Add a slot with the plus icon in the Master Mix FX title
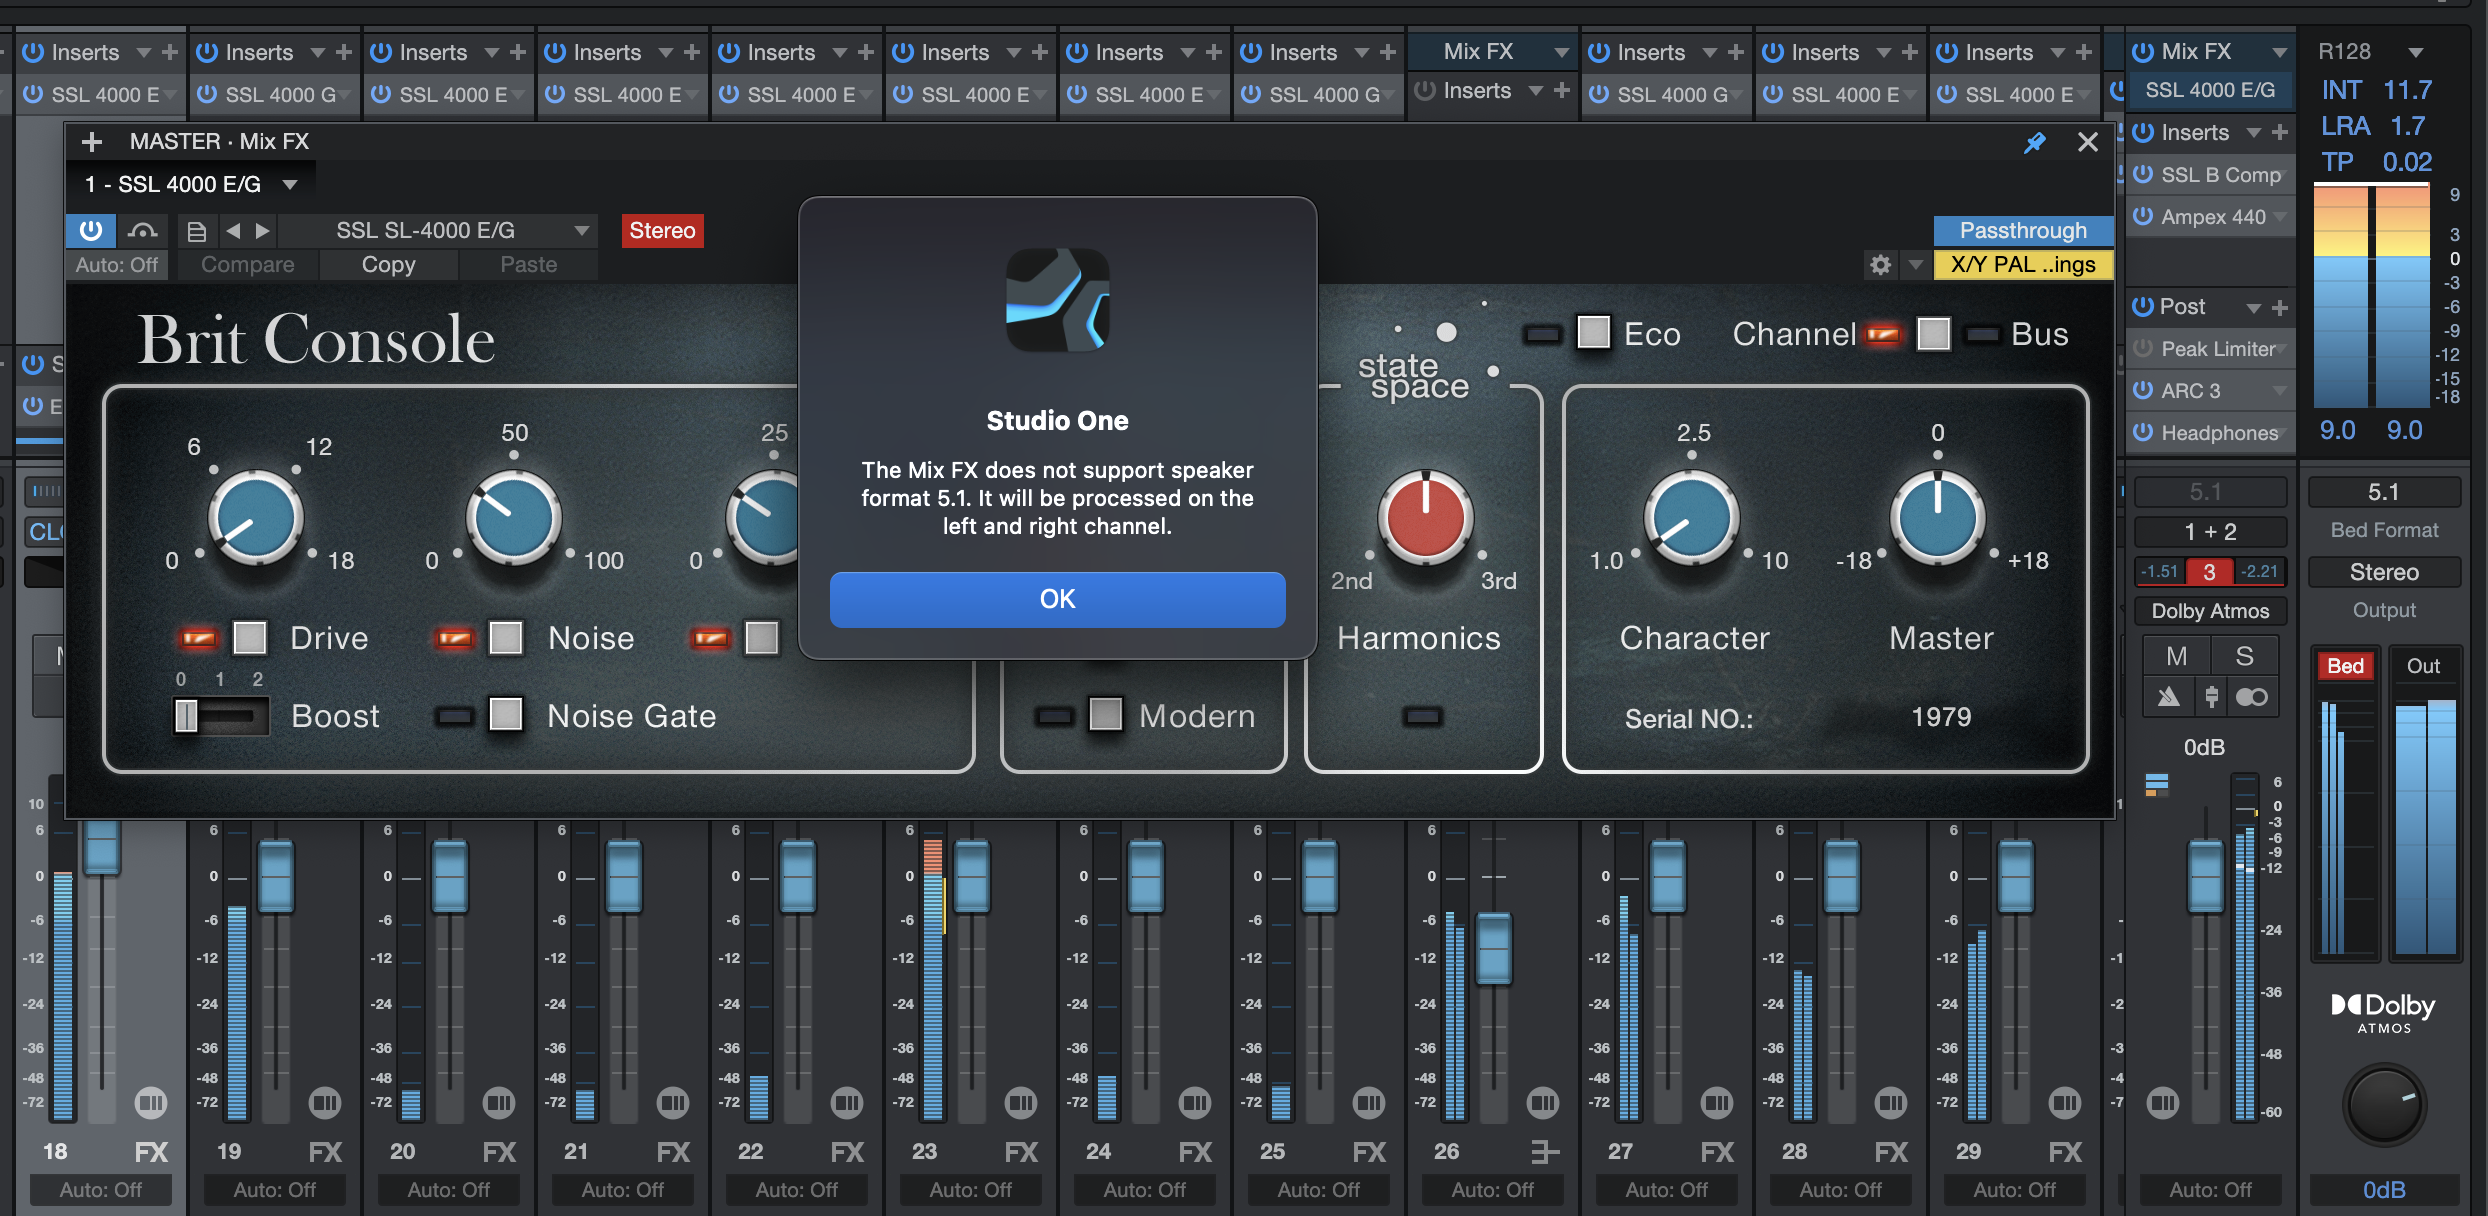The image size is (2488, 1216). click(92, 142)
